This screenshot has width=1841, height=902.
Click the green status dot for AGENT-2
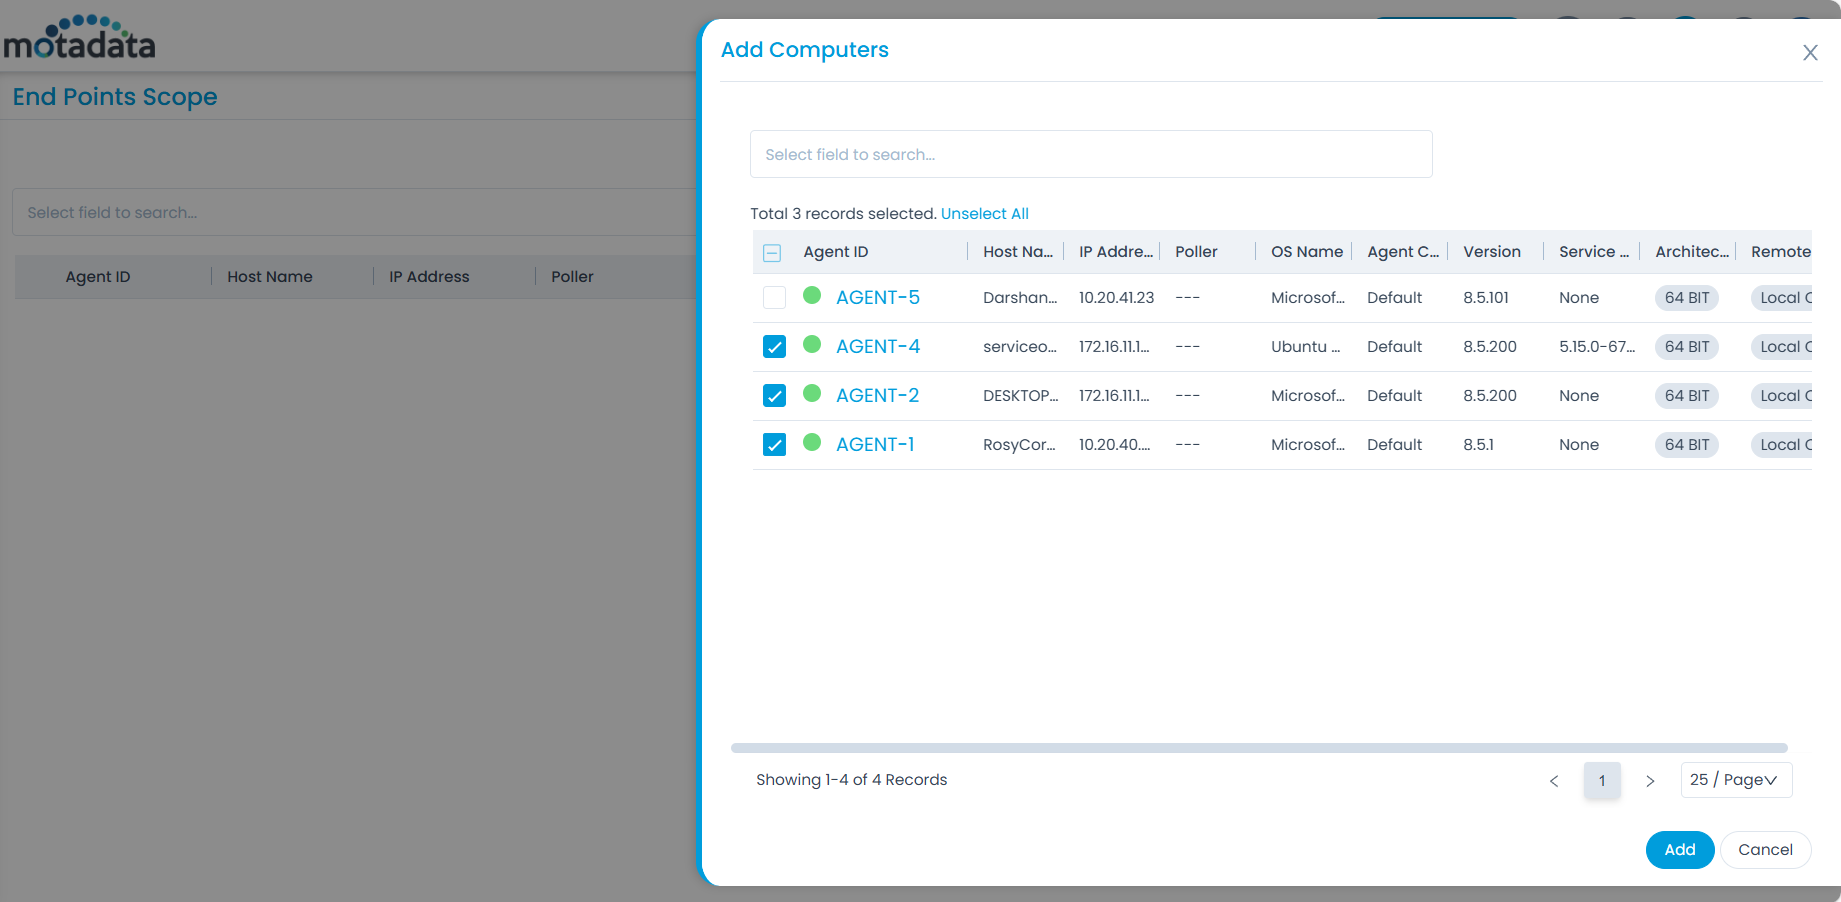[812, 394]
